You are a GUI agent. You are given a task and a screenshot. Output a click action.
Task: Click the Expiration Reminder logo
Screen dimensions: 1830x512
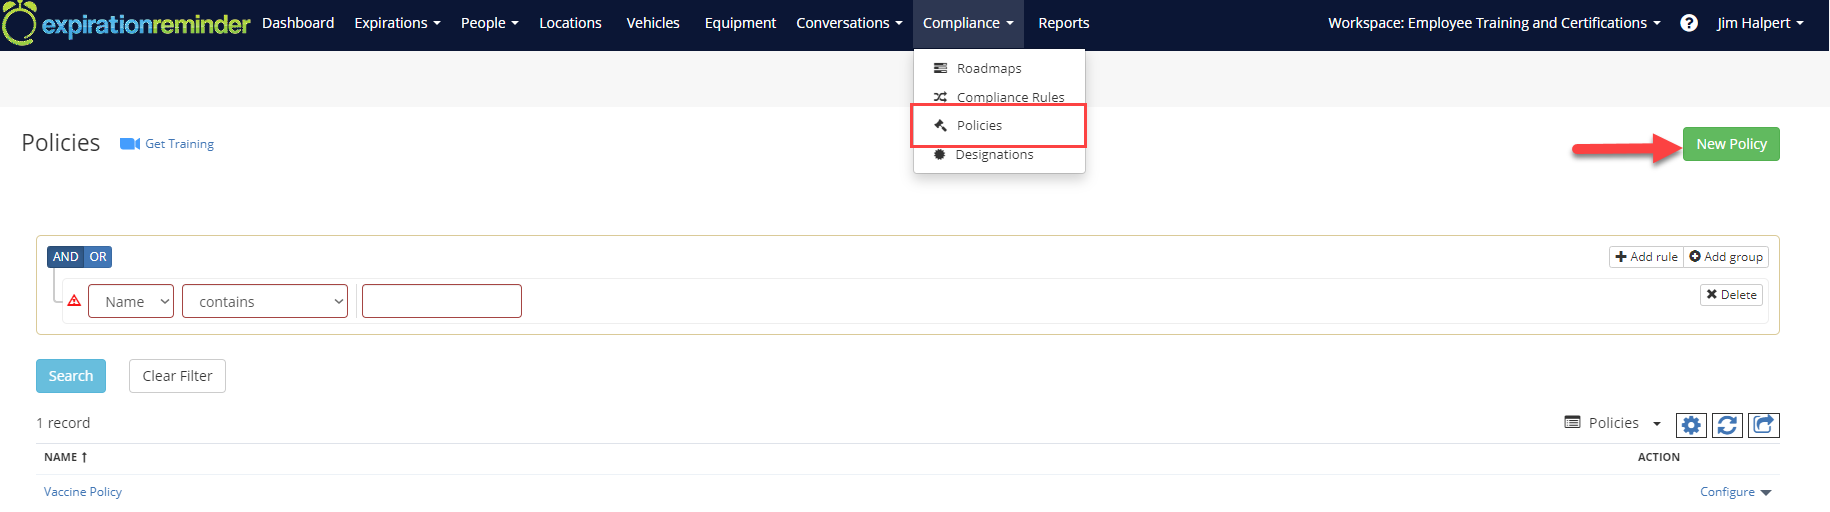[126, 23]
